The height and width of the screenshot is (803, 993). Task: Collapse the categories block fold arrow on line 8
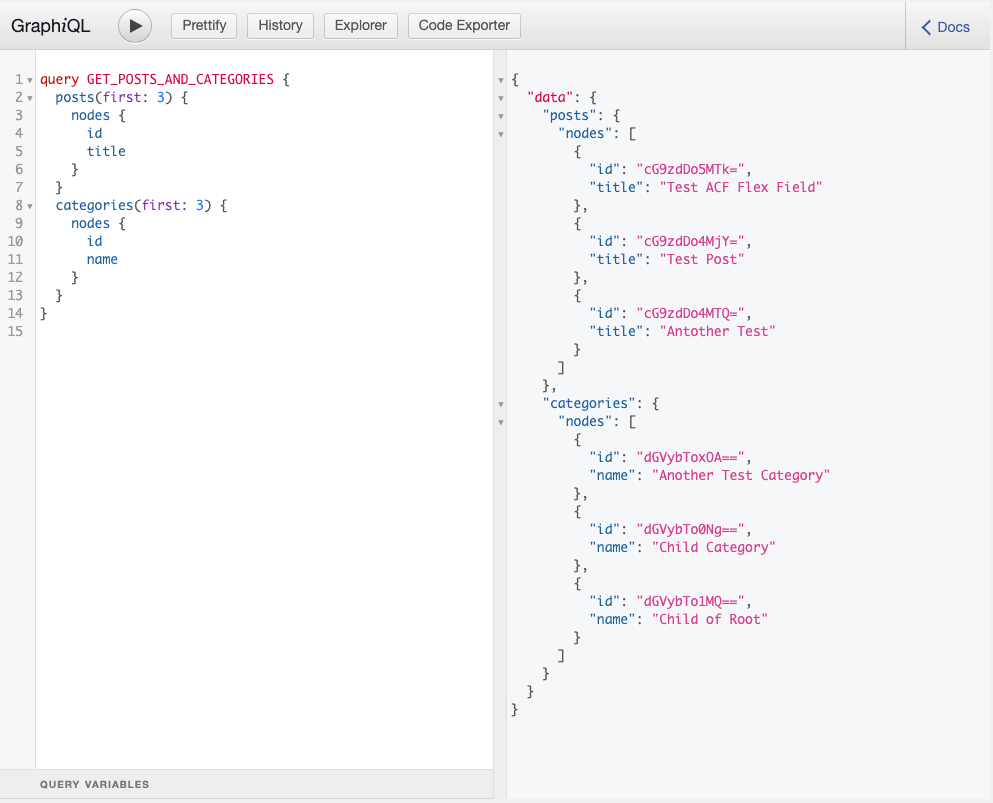point(30,206)
